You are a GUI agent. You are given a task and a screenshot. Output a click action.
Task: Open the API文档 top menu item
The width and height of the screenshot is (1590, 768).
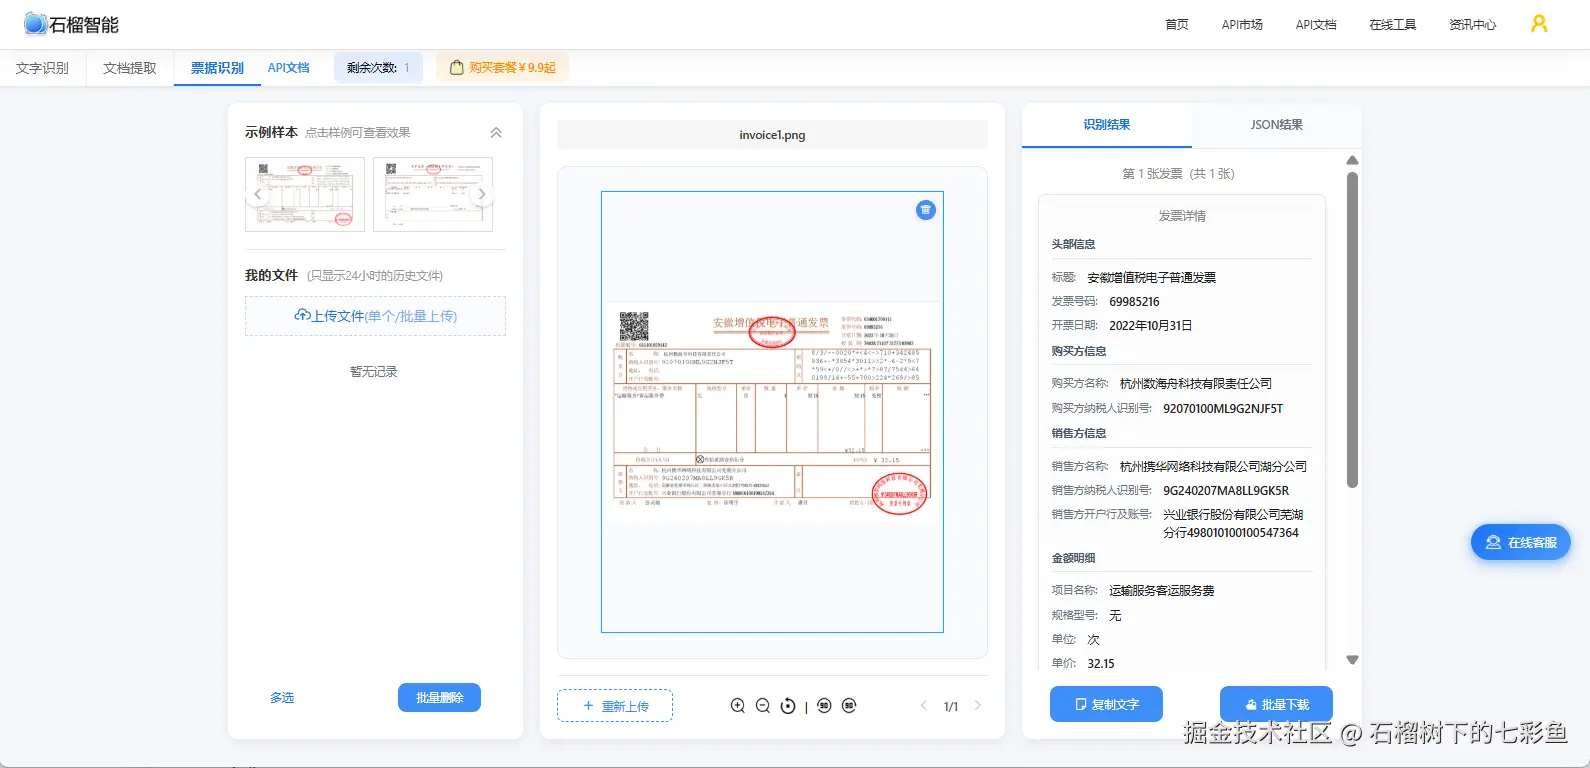(1316, 25)
